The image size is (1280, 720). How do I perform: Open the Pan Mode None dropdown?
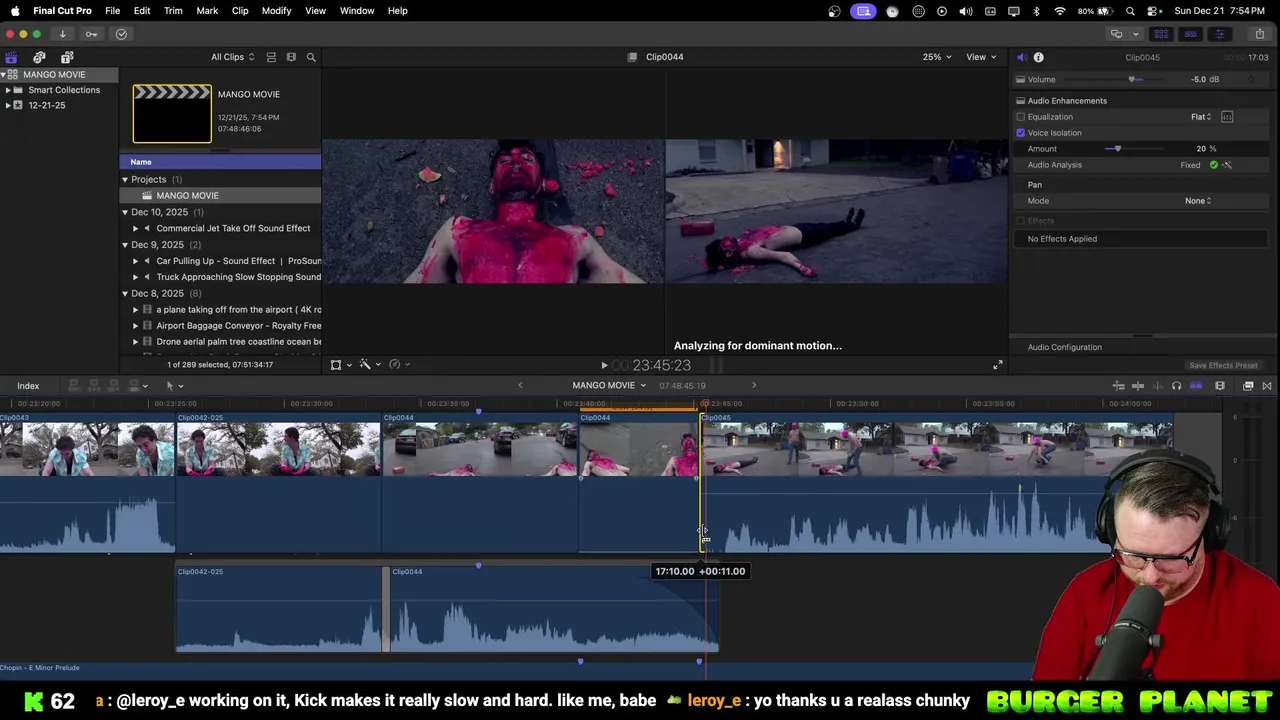pos(1198,201)
